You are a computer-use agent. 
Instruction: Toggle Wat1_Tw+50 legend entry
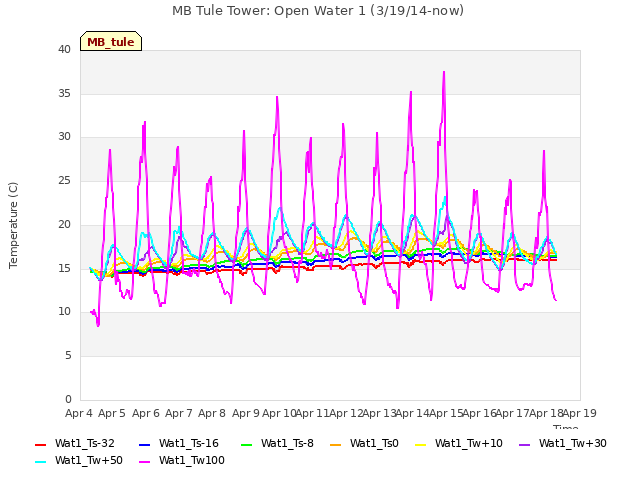79,461
